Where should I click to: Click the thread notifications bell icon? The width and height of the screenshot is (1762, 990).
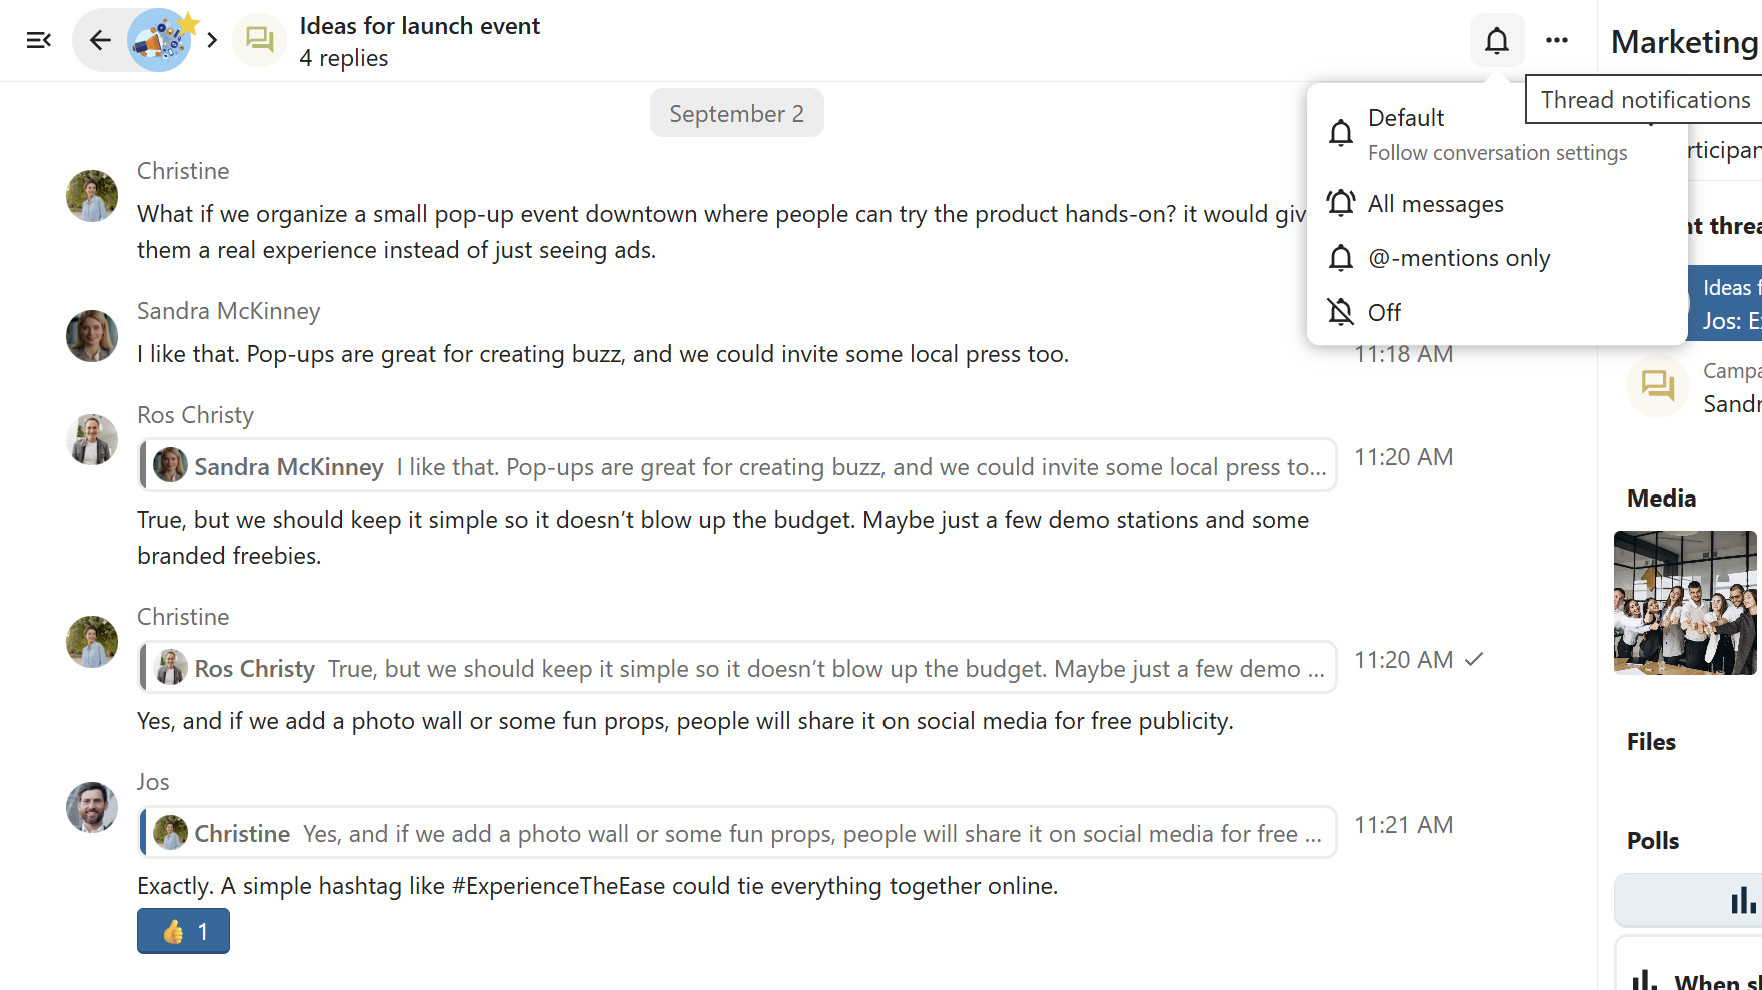pos(1496,41)
